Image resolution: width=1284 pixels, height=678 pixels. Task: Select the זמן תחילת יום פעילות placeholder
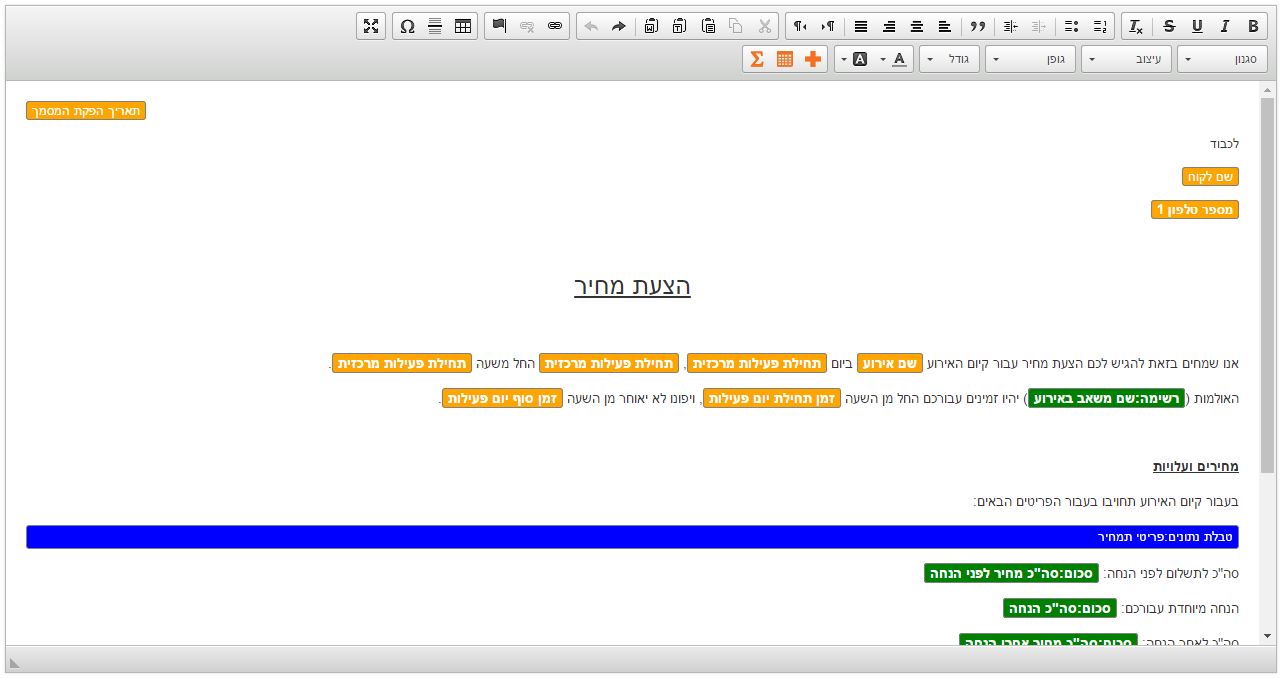tap(772, 398)
